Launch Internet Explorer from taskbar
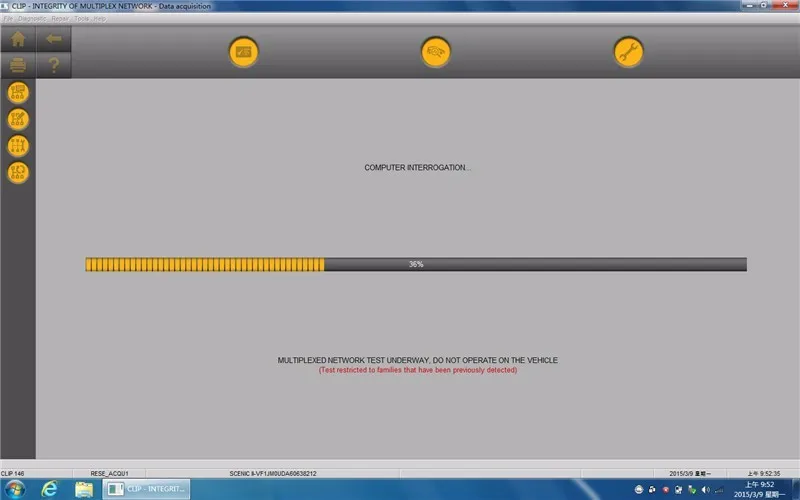 click(49, 489)
